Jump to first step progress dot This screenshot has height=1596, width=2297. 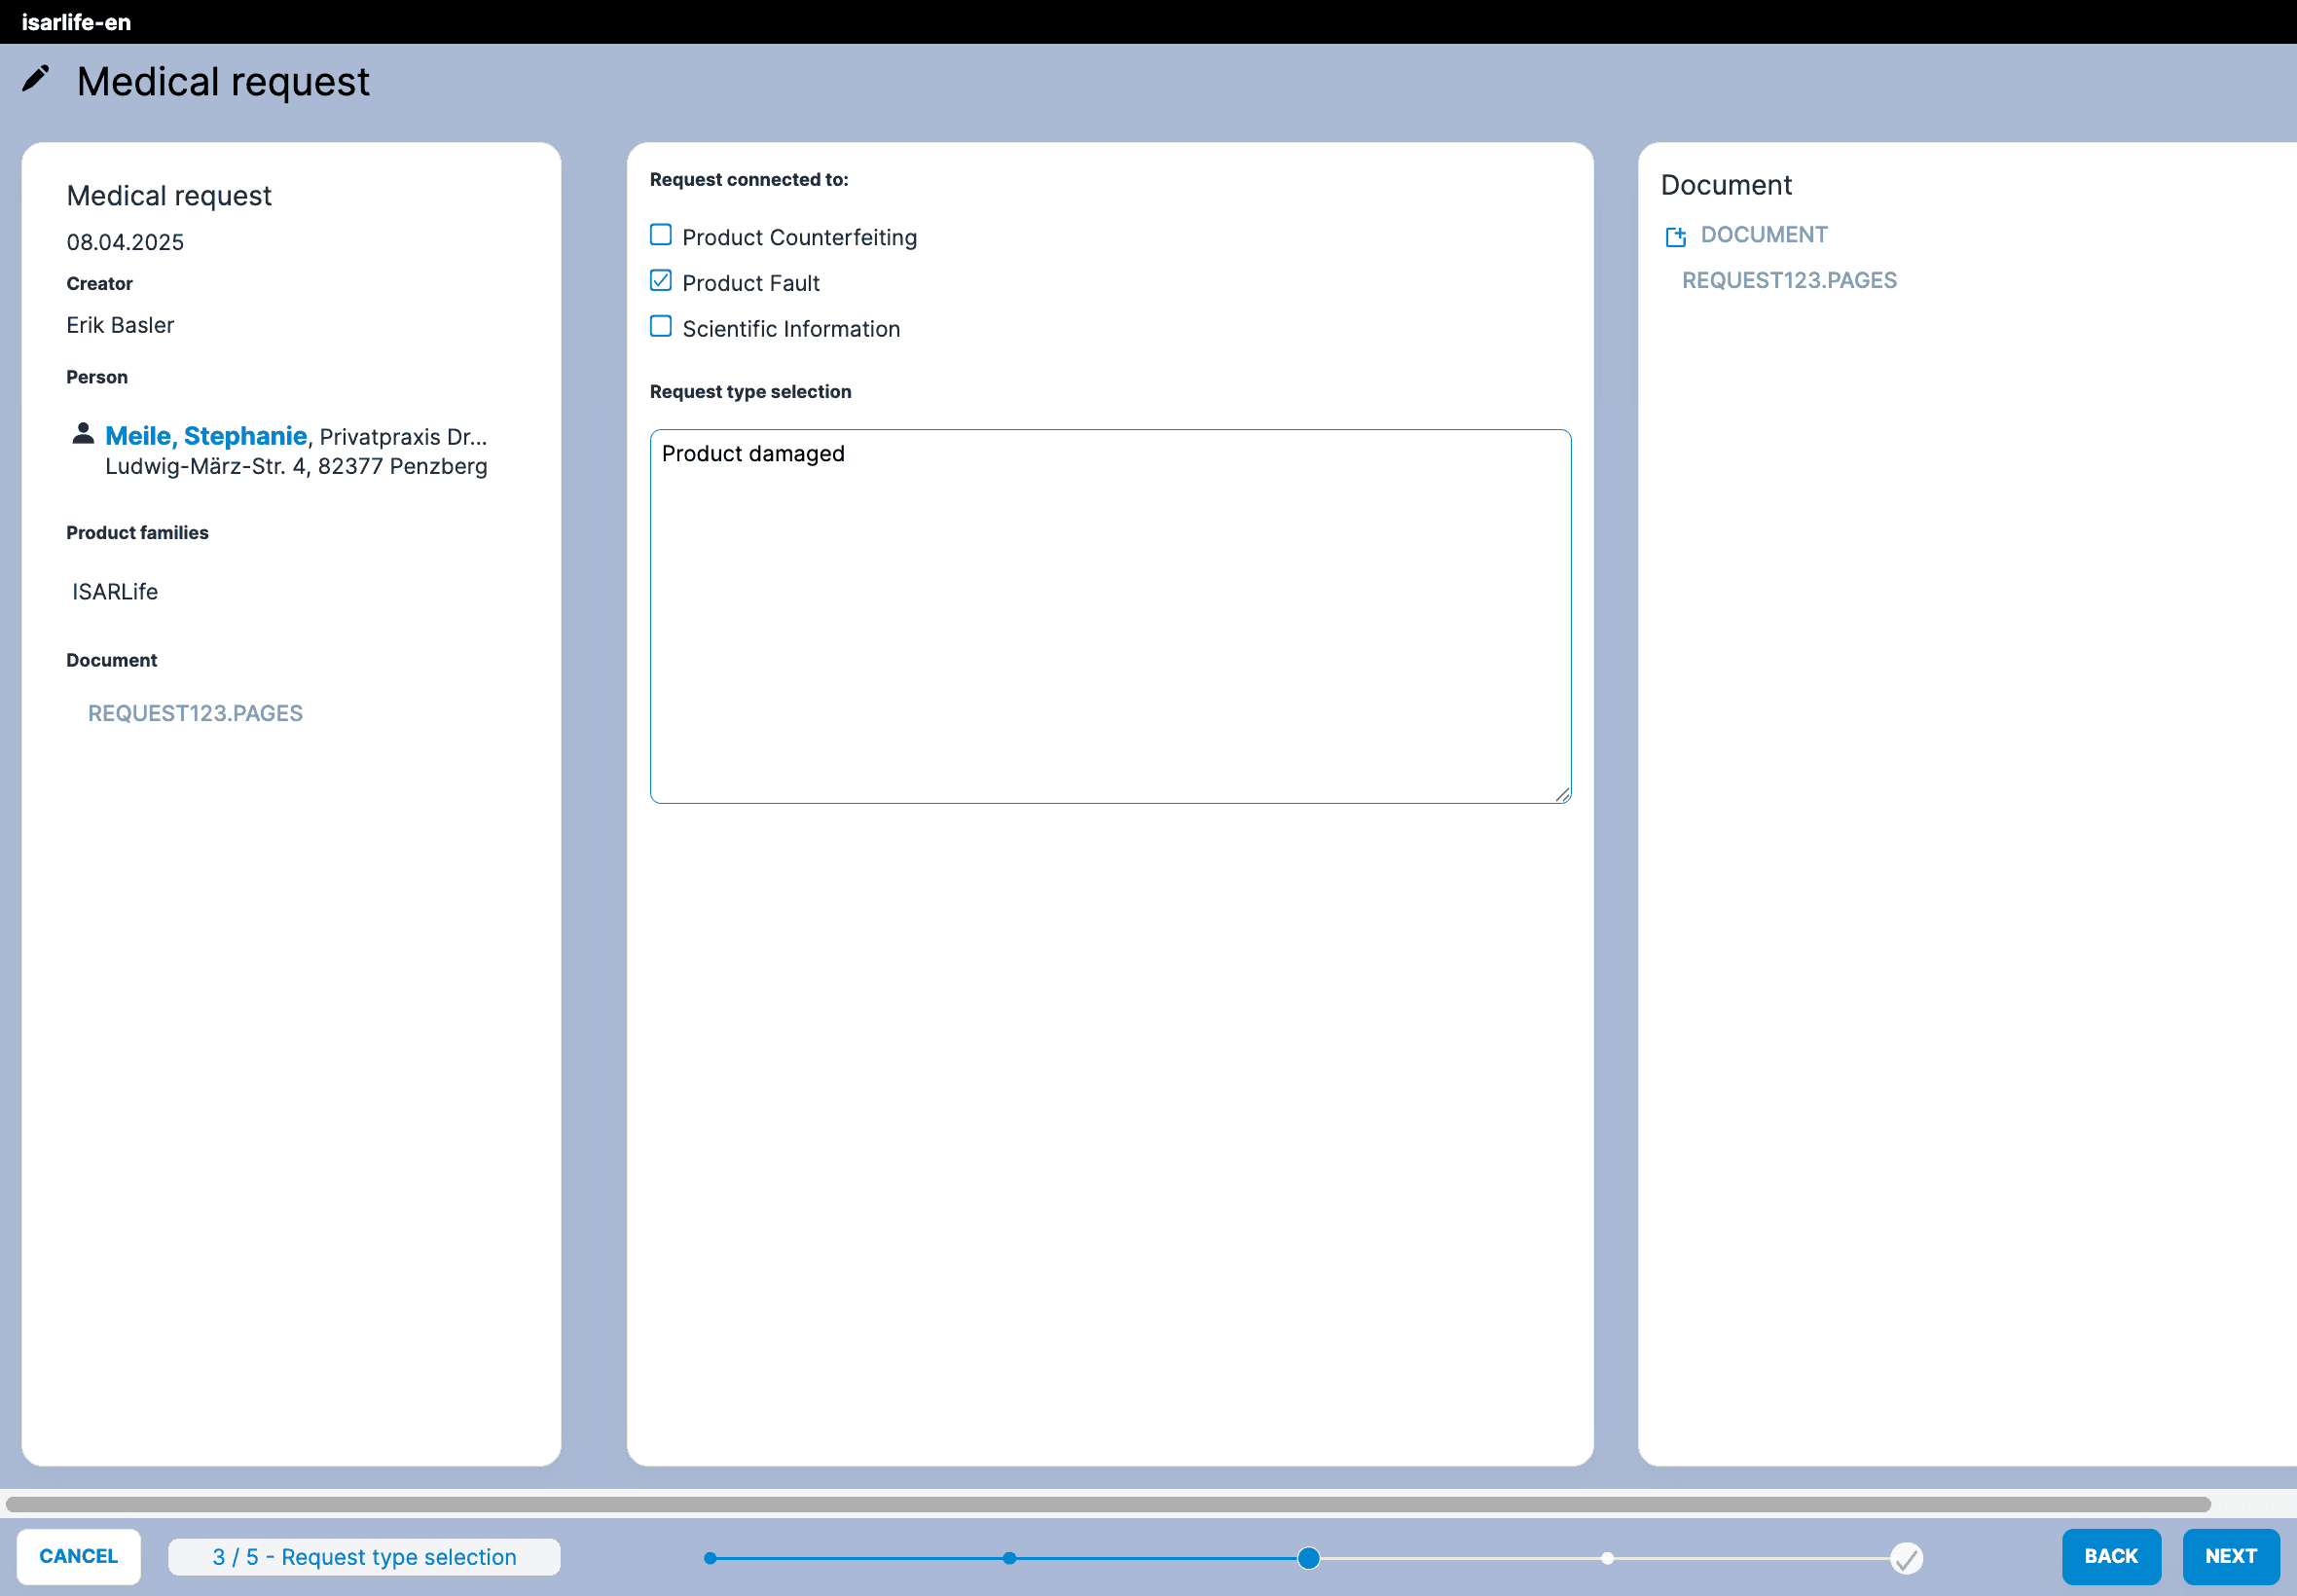(710, 1558)
